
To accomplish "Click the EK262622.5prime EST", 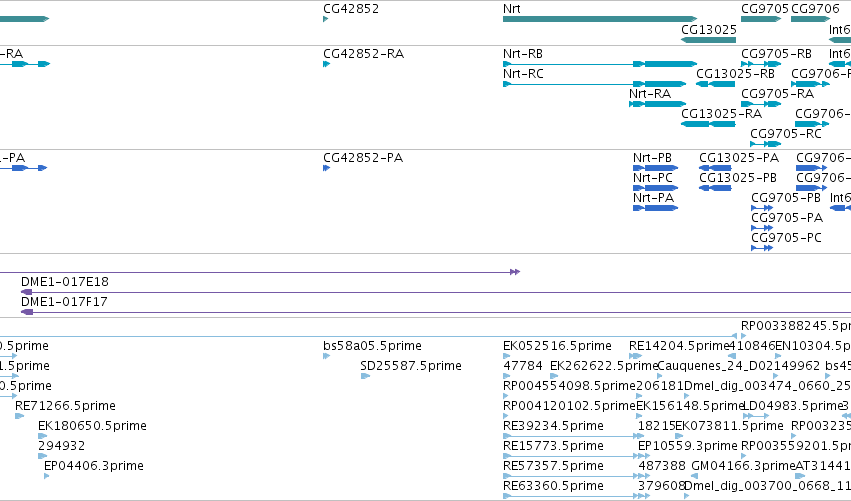I will tap(554, 376).
